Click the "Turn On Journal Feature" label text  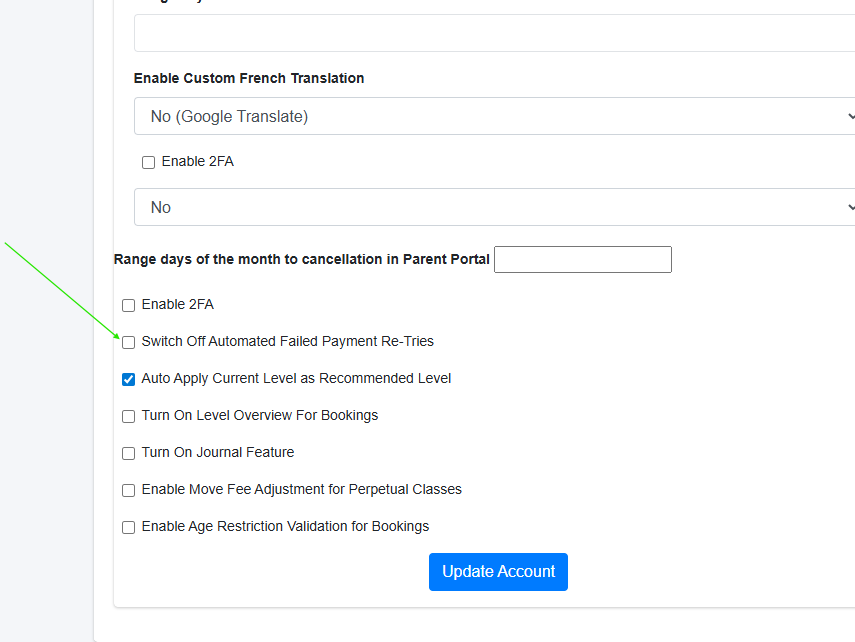[218, 452]
